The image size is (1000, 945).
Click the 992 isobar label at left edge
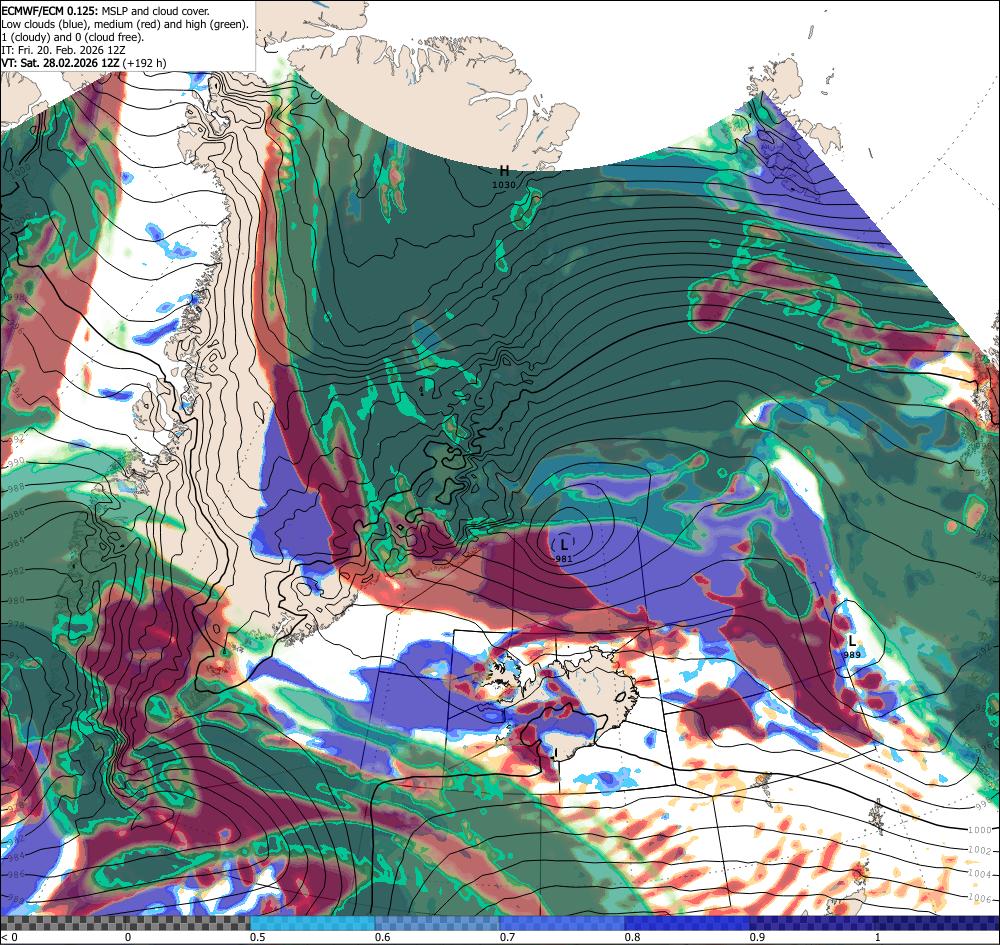[x=15, y=439]
